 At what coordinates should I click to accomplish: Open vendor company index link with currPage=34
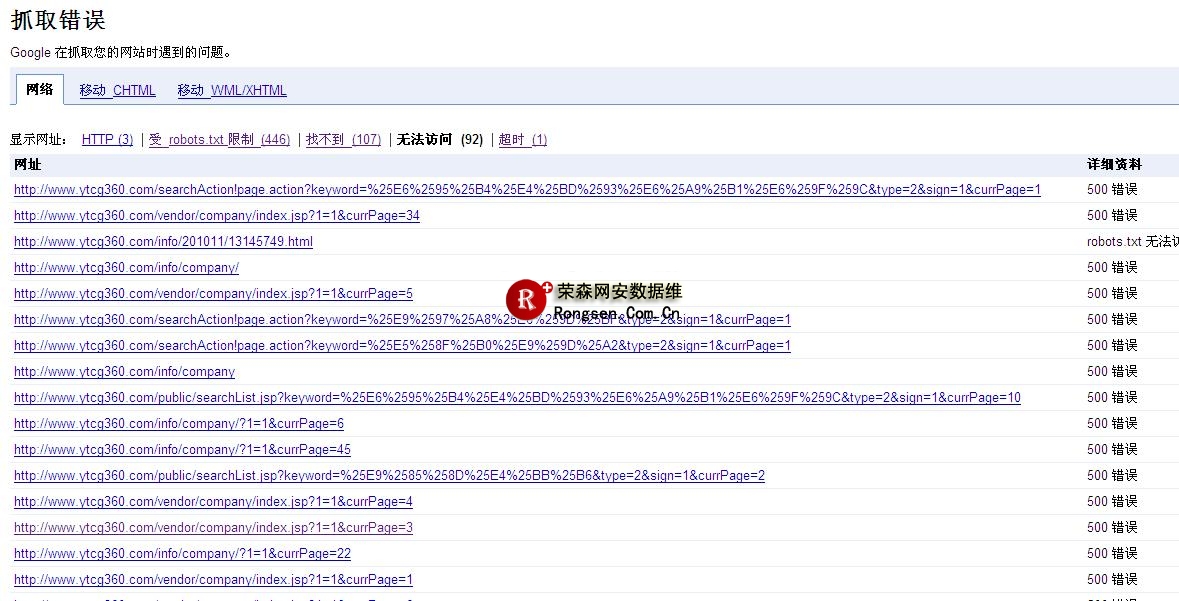216,215
